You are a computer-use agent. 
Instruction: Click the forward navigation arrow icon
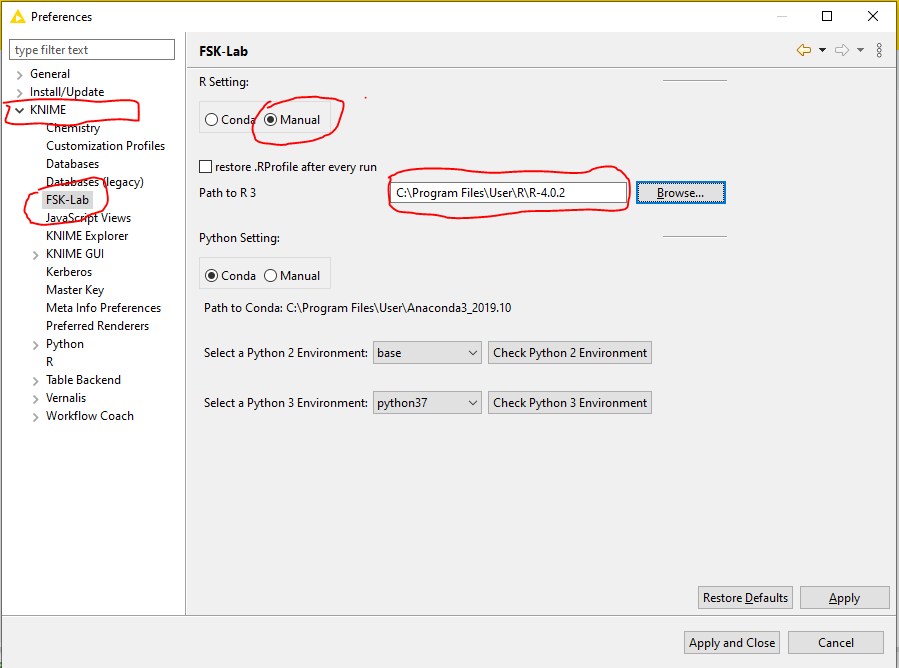(842, 50)
